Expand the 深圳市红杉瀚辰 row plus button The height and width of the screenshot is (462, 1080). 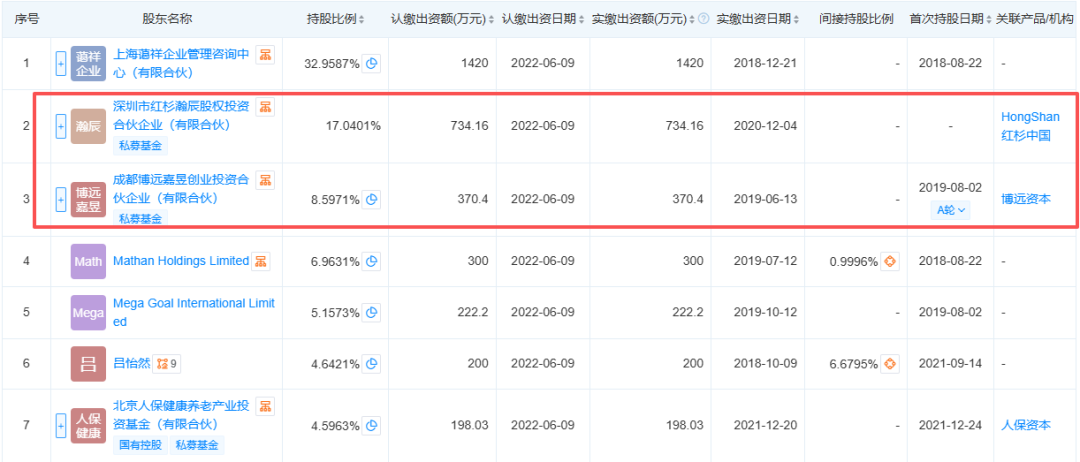pyautogui.click(x=60, y=126)
